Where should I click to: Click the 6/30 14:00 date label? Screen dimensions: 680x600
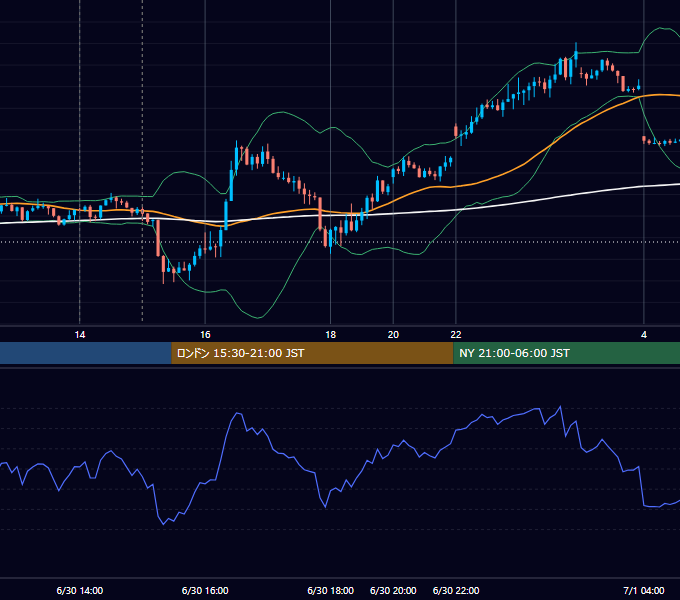(x=80, y=590)
